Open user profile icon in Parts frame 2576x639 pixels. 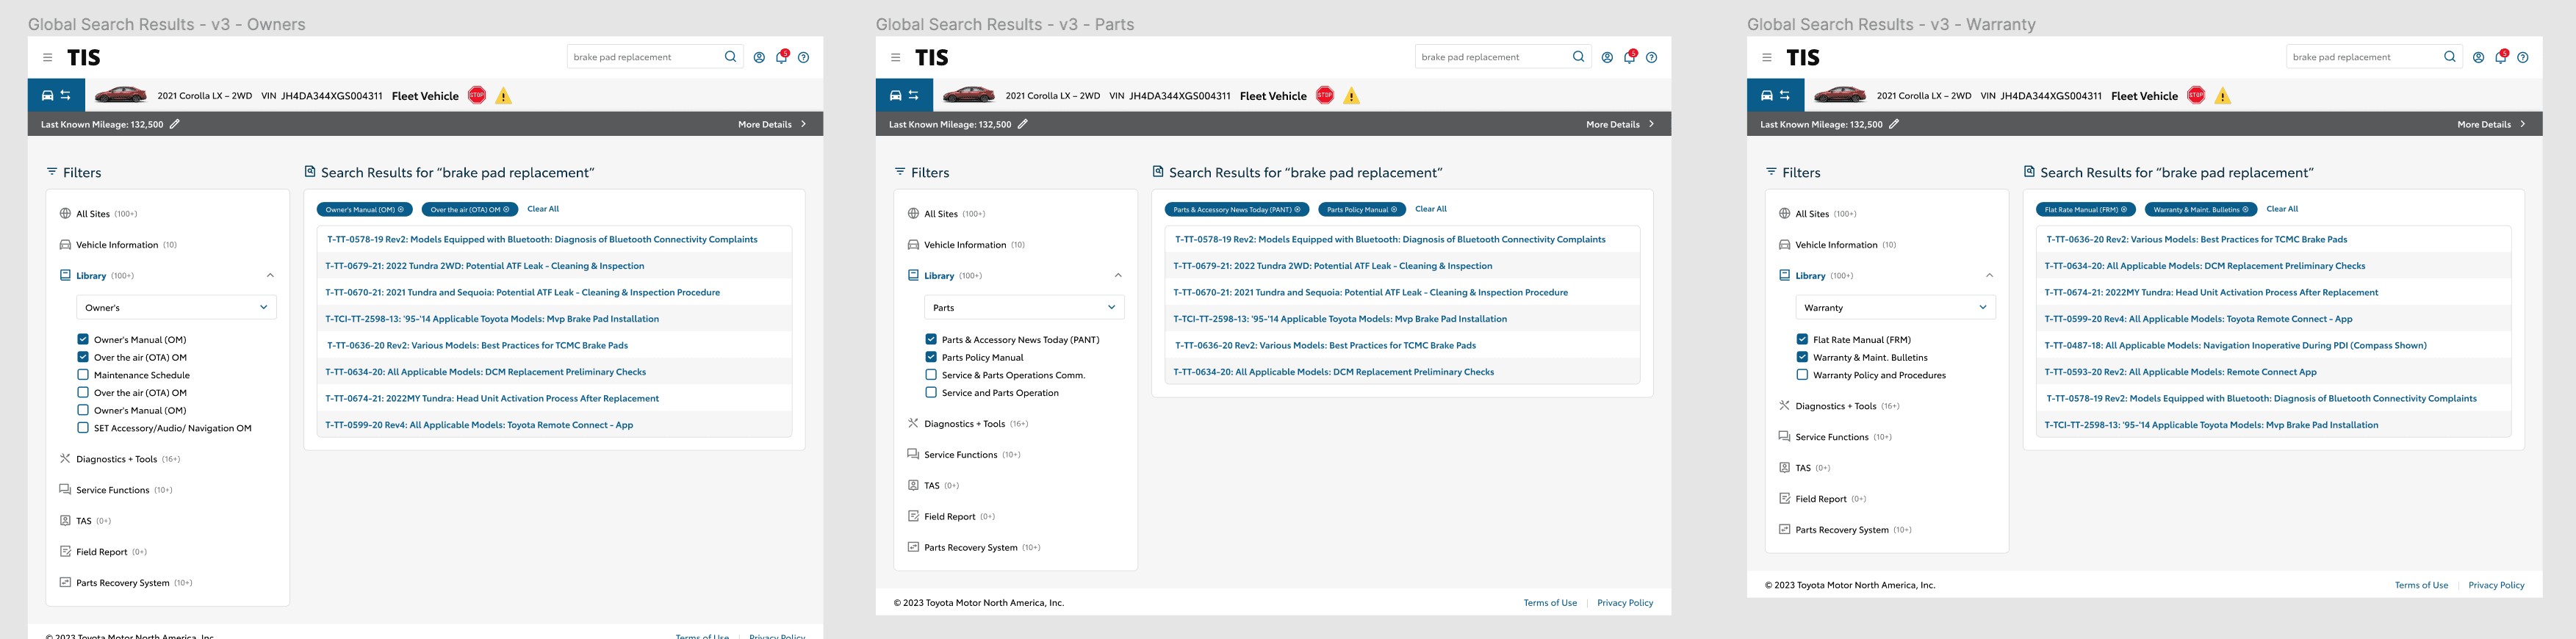tap(1607, 57)
